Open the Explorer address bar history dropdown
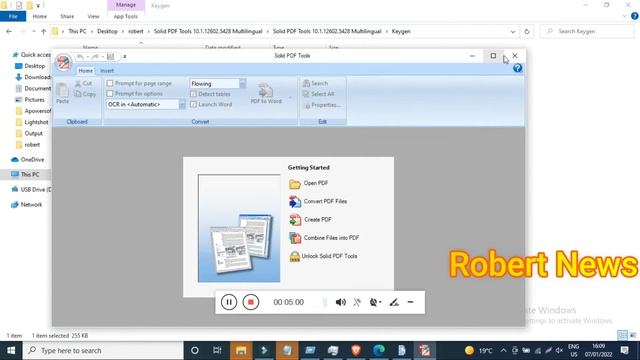This screenshot has width=640, height=360. point(513,31)
